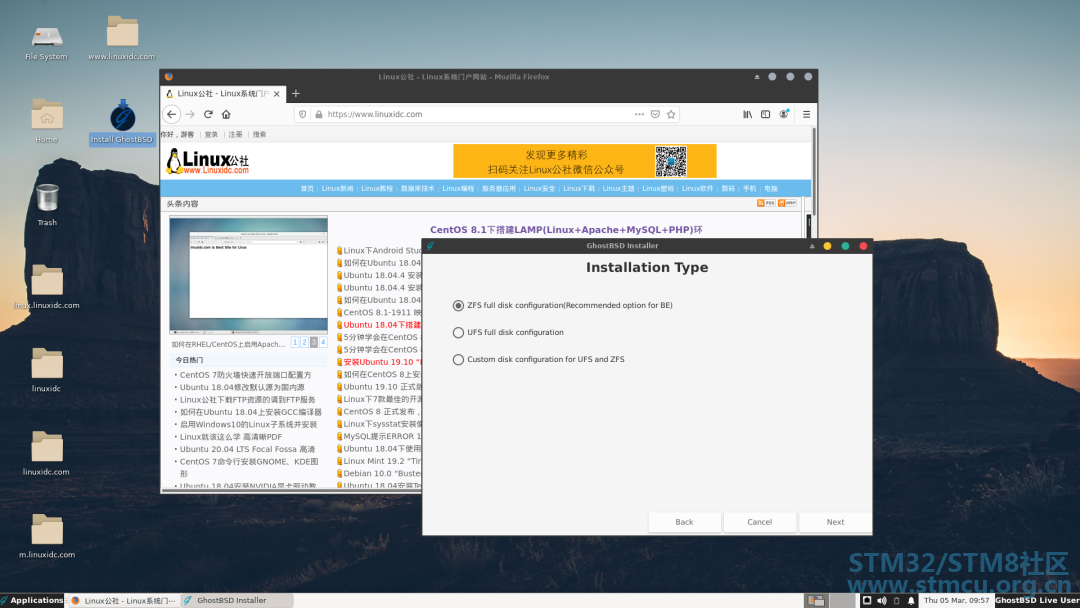Open the m.linuxidc.com desktop folder
Viewport: 1080px width, 608px height.
point(47,536)
